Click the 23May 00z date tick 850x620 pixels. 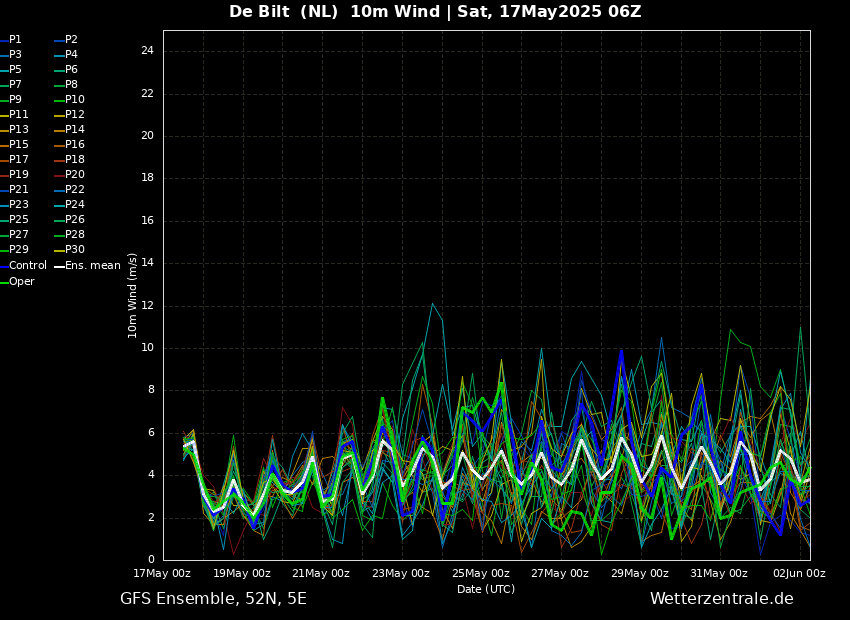click(x=401, y=574)
